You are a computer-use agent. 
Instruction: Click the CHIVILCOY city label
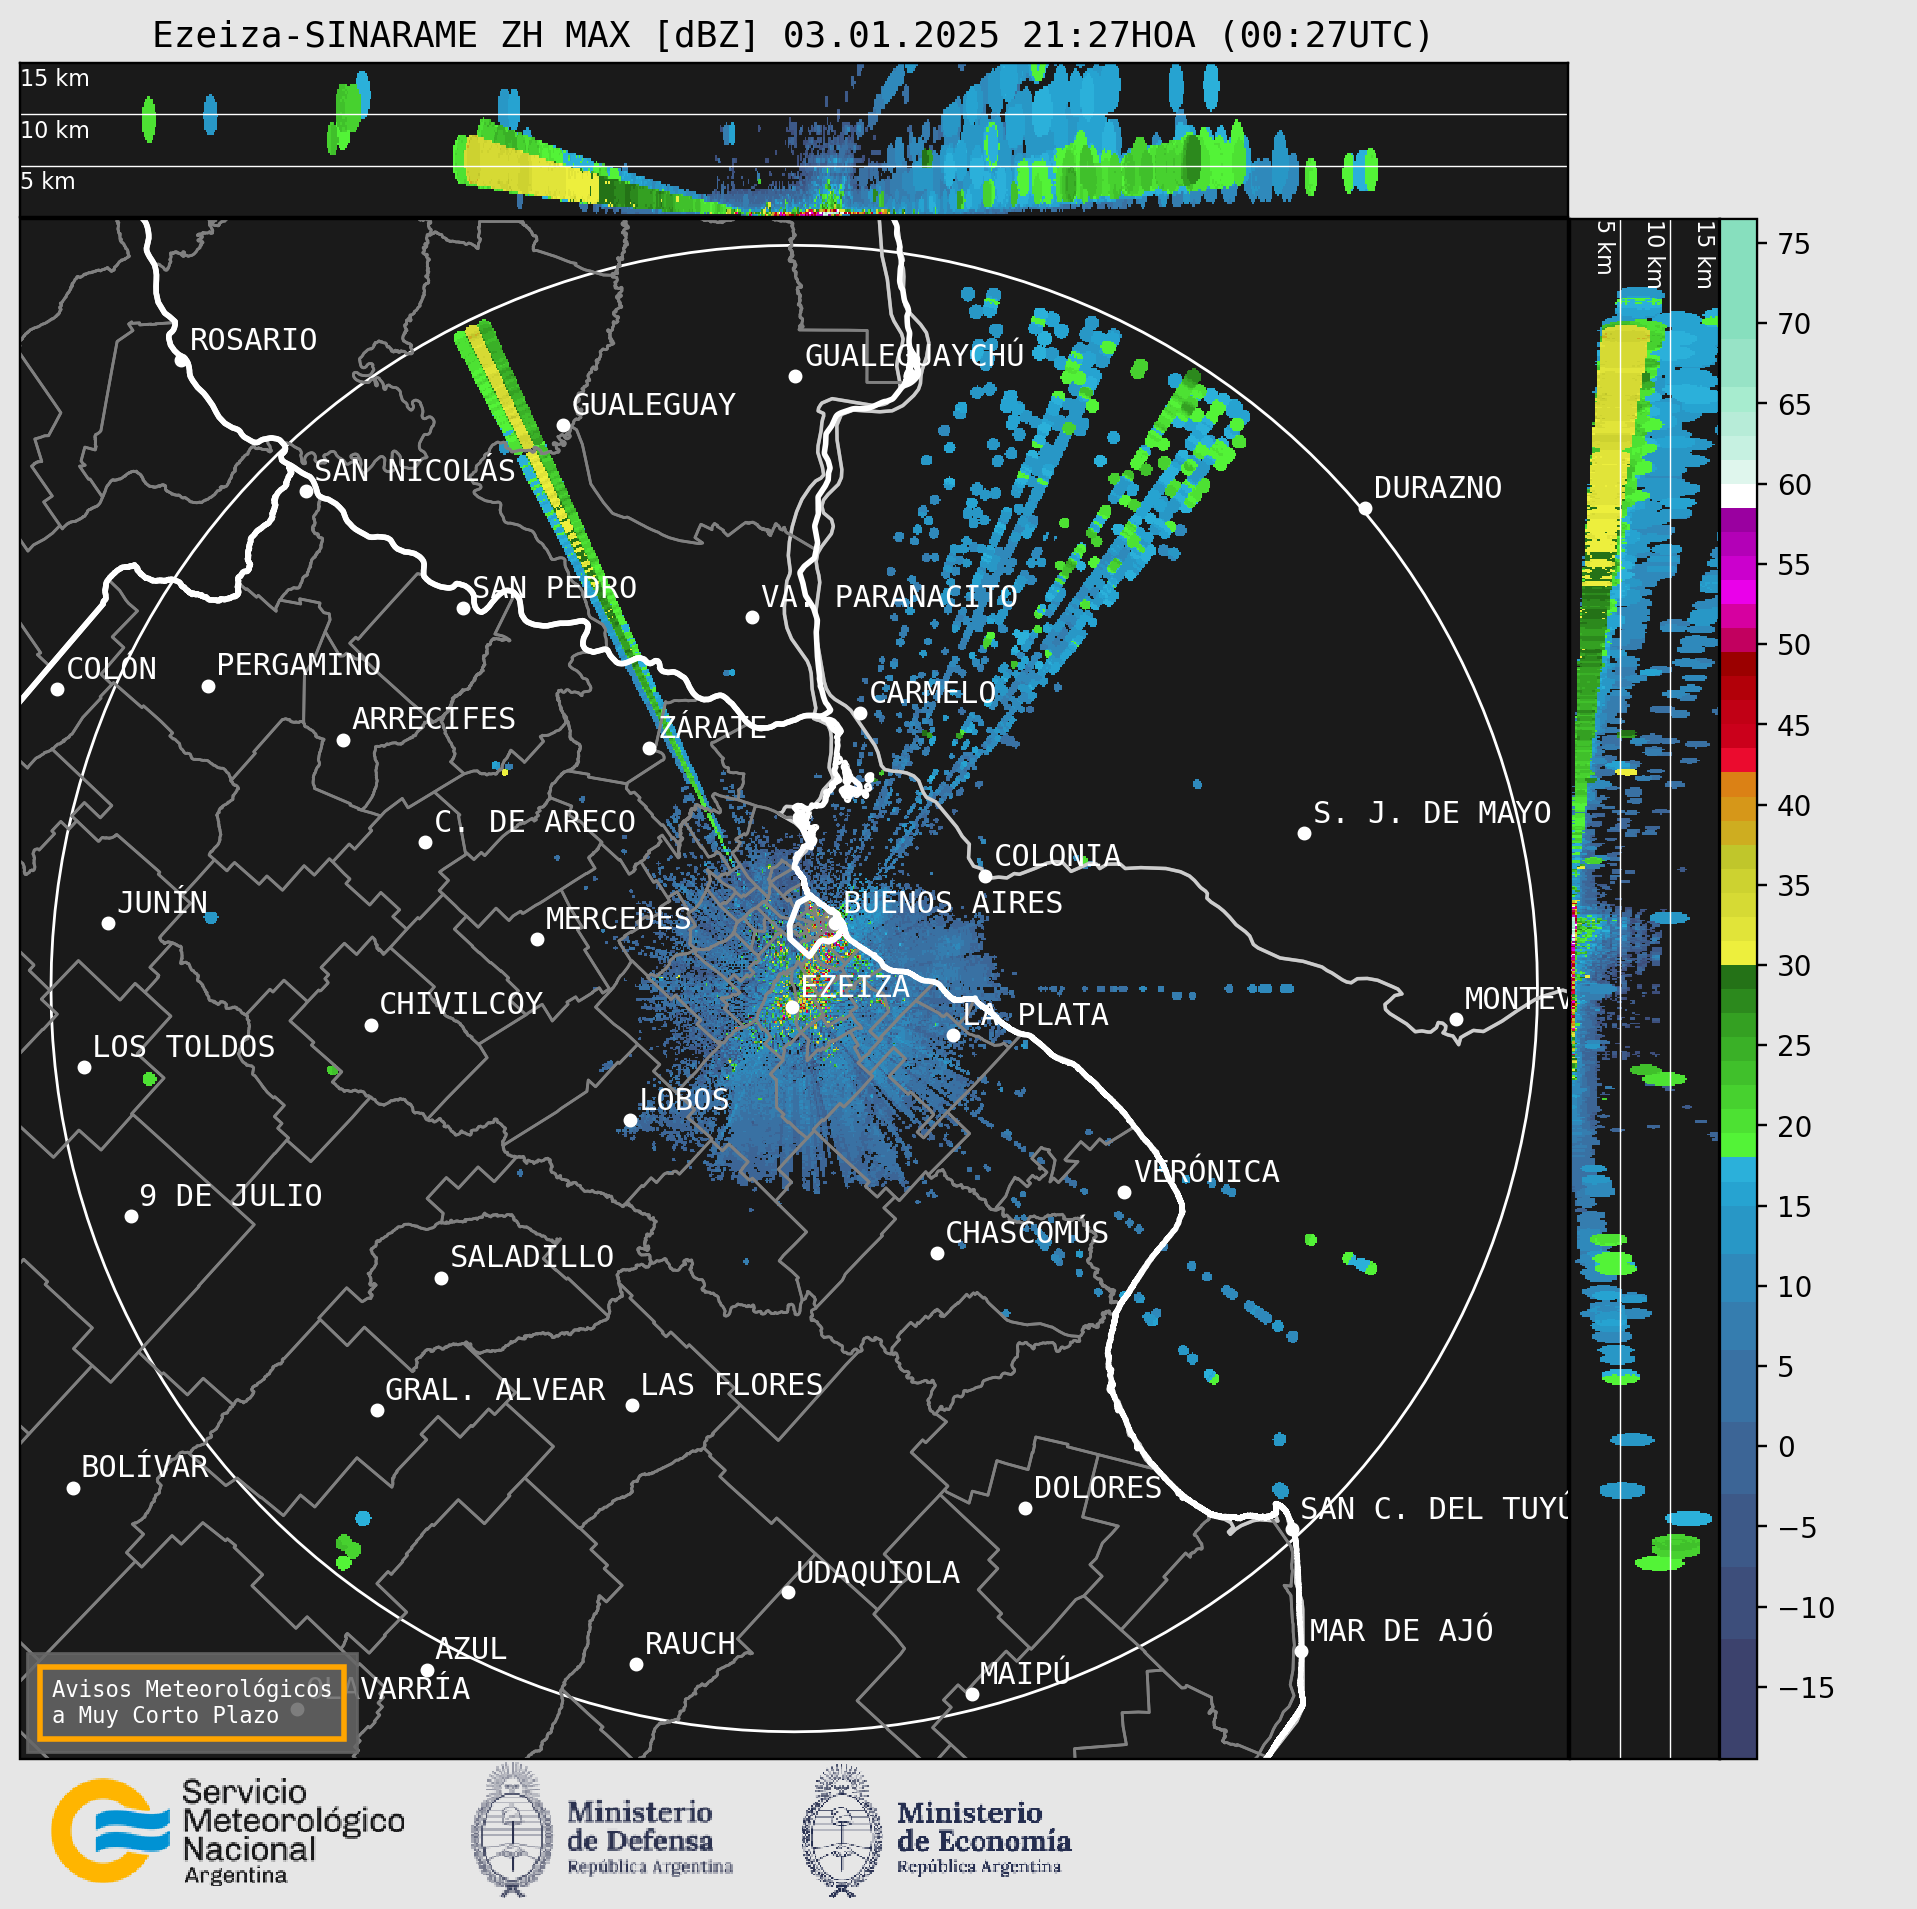(x=461, y=1004)
